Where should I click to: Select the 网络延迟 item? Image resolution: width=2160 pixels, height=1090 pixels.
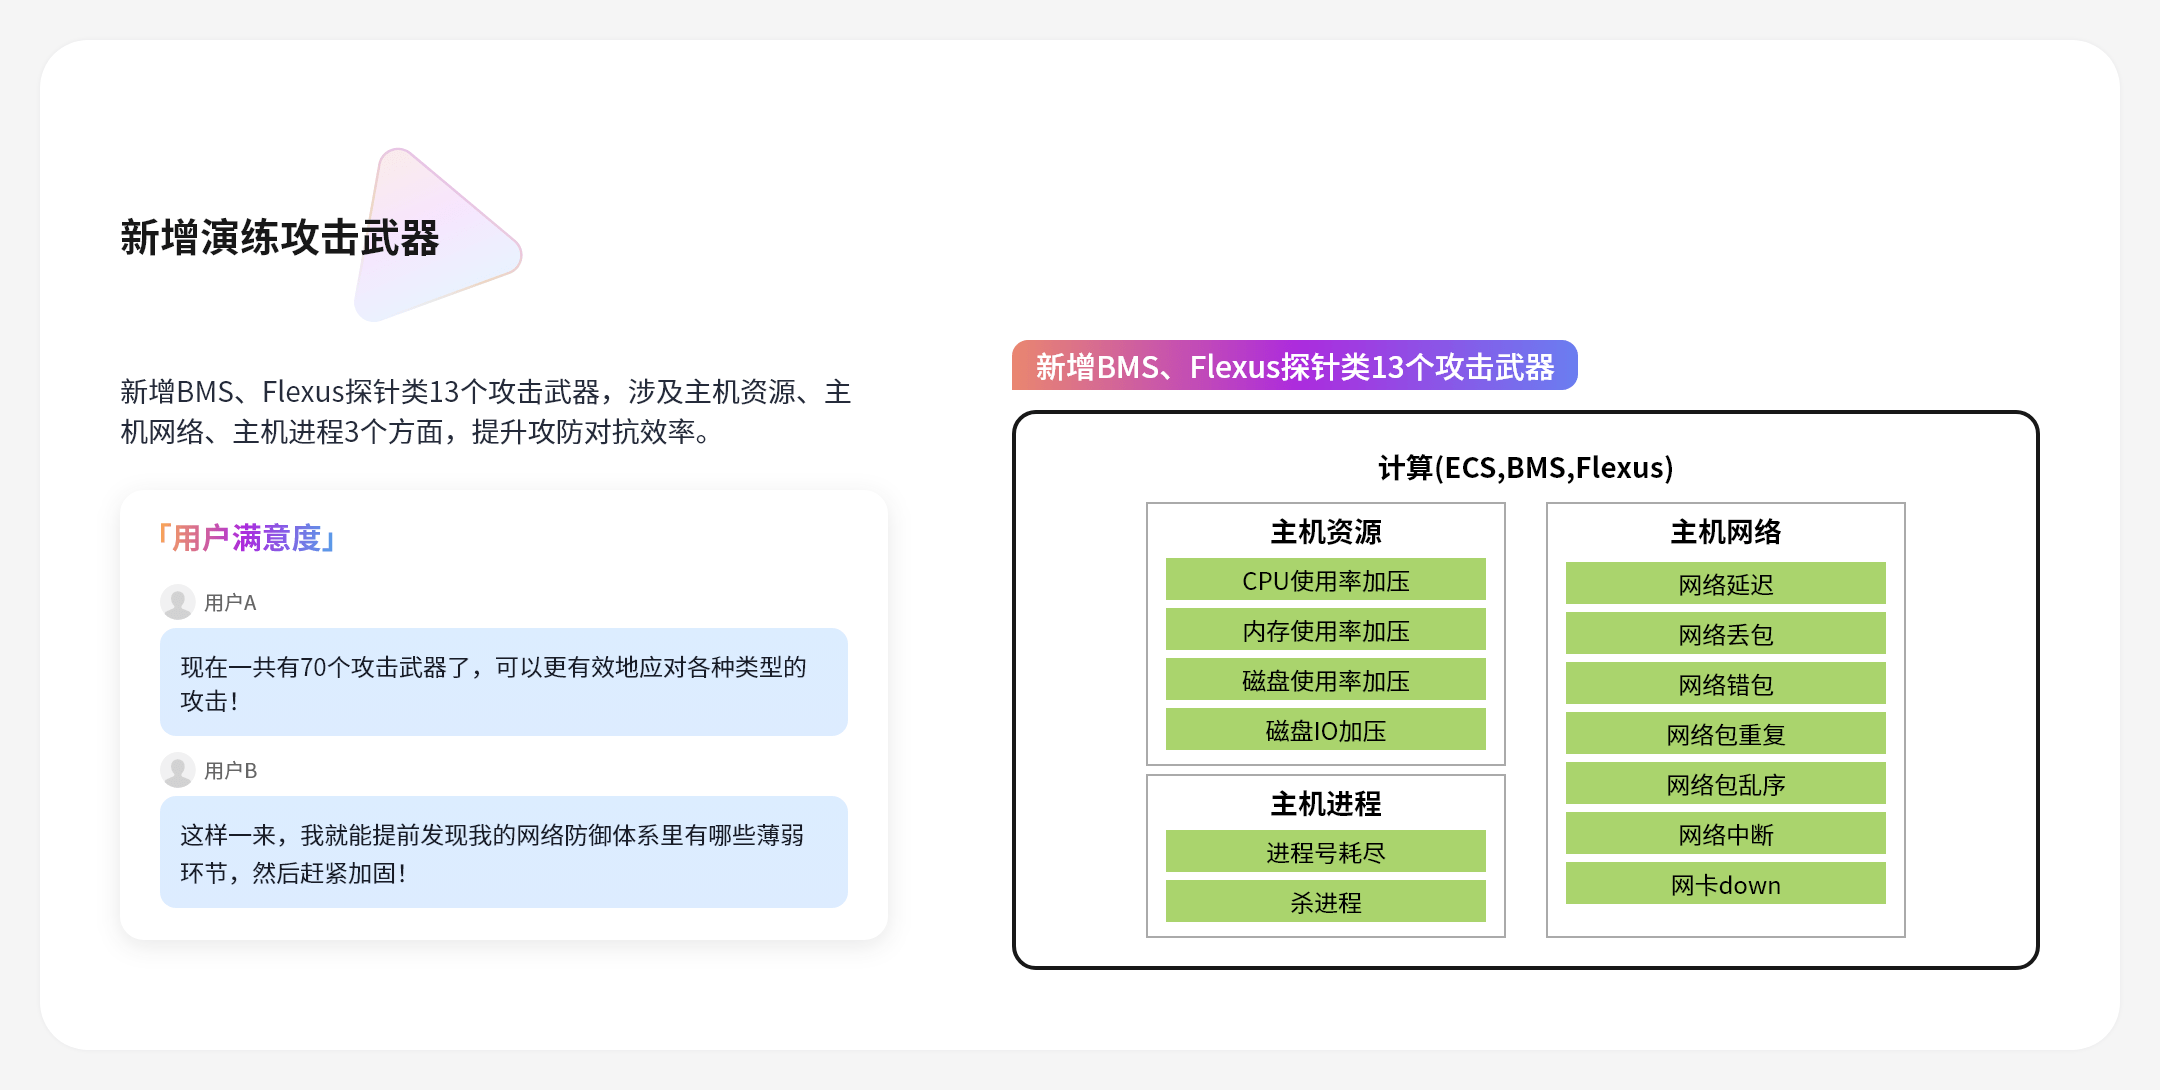1725,584
